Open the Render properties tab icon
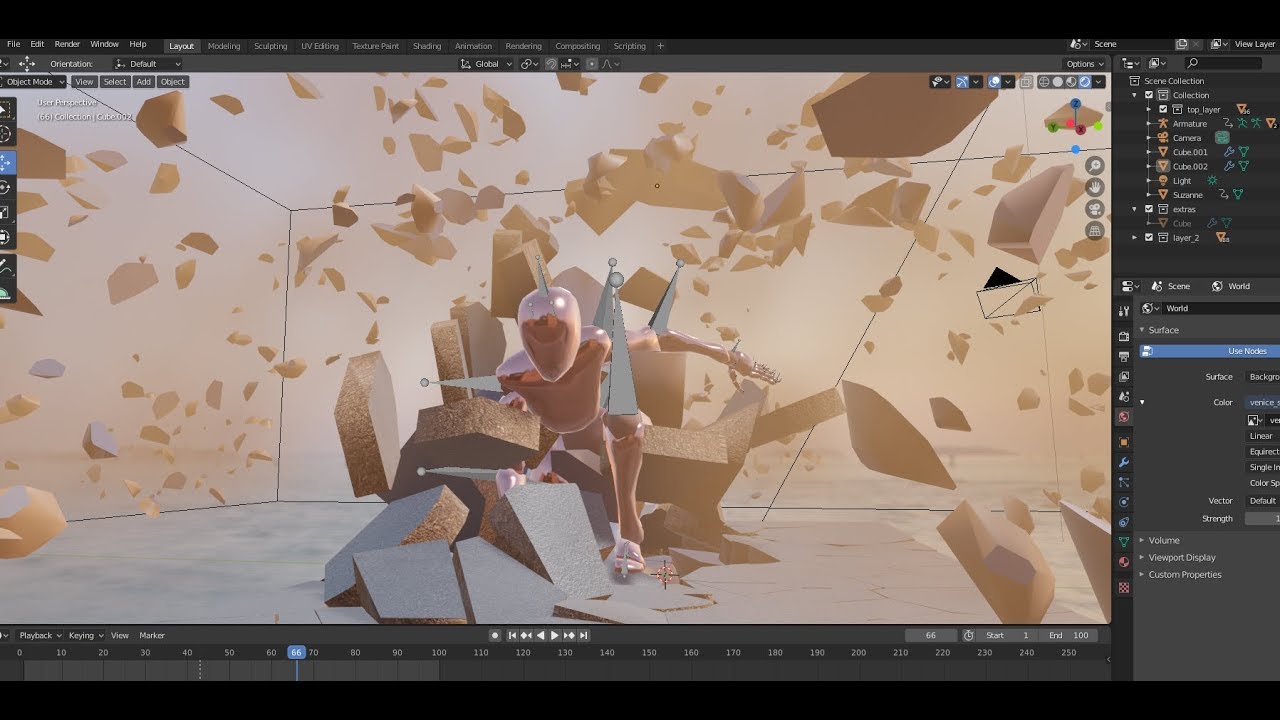The height and width of the screenshot is (720, 1280). pos(1124,336)
